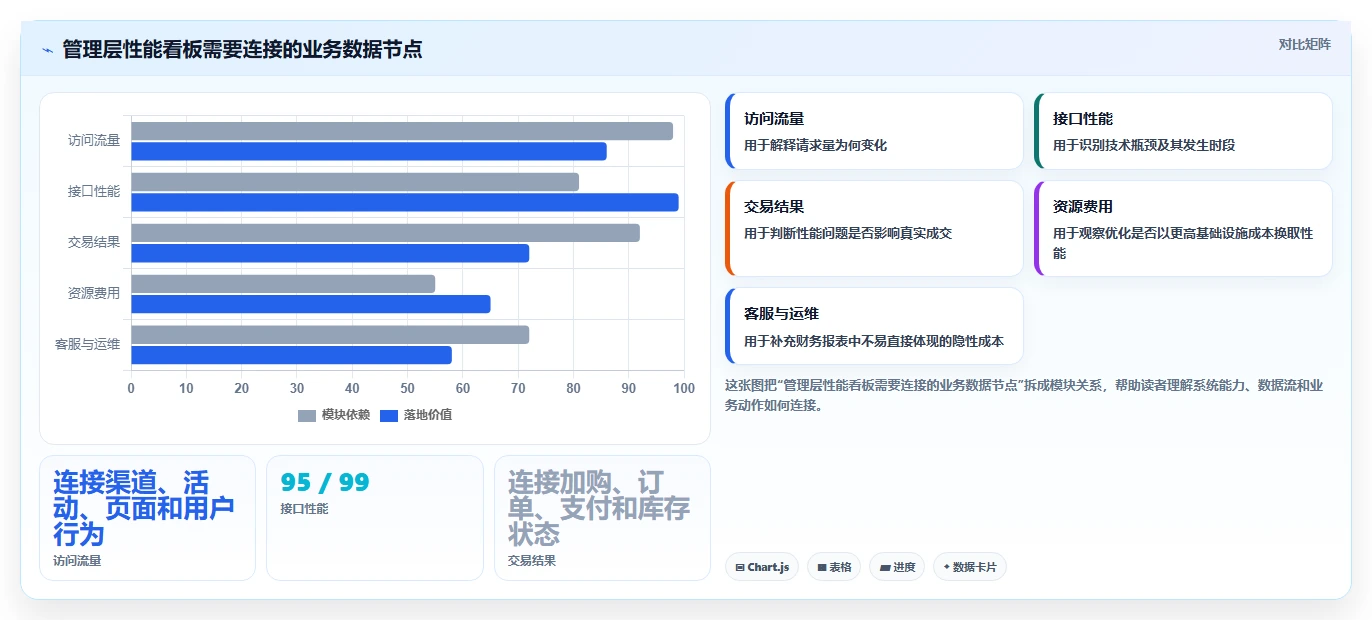Click the 客服与运维 y-axis label
Viewport: 1372px width, 620px height.
click(x=88, y=345)
